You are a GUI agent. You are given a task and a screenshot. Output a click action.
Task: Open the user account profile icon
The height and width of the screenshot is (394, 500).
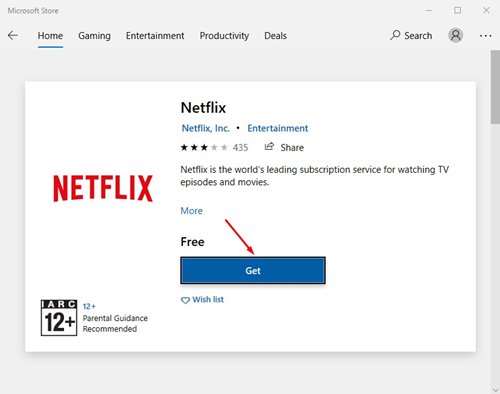click(x=455, y=35)
